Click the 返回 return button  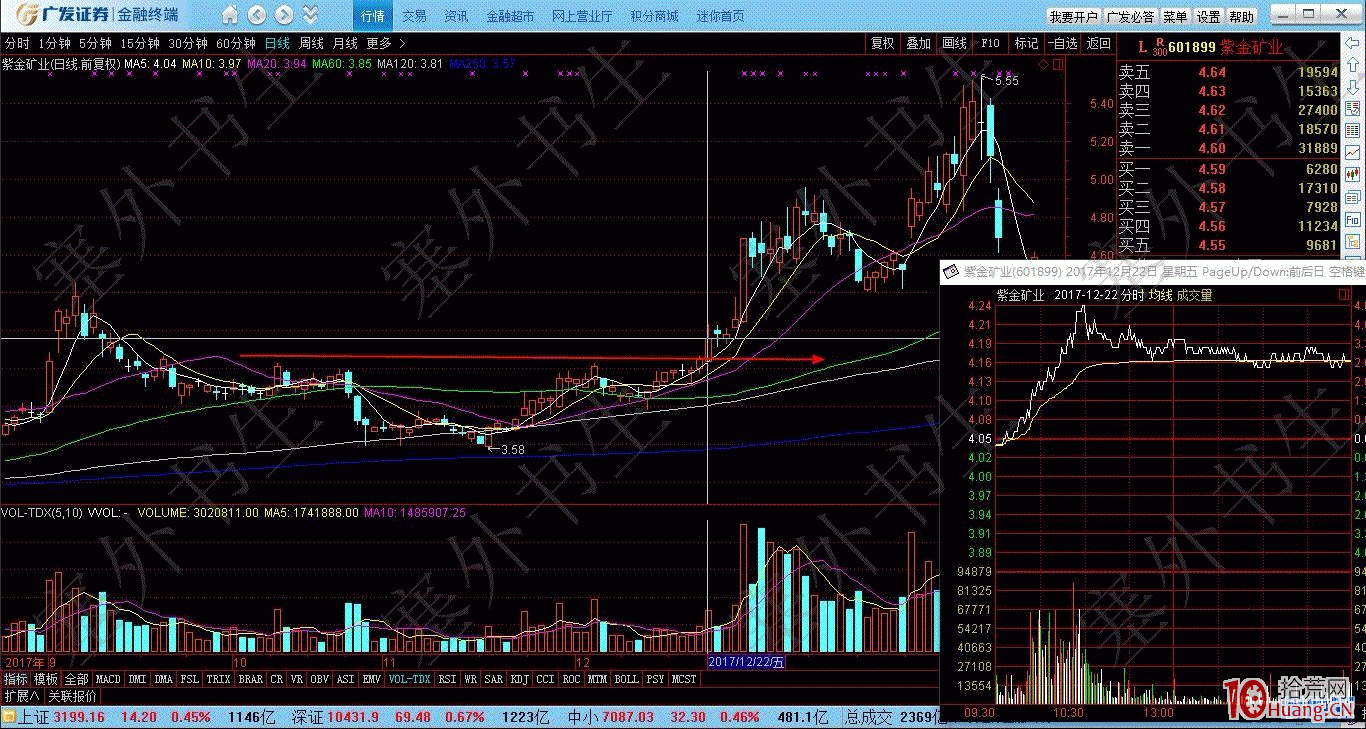point(1099,44)
